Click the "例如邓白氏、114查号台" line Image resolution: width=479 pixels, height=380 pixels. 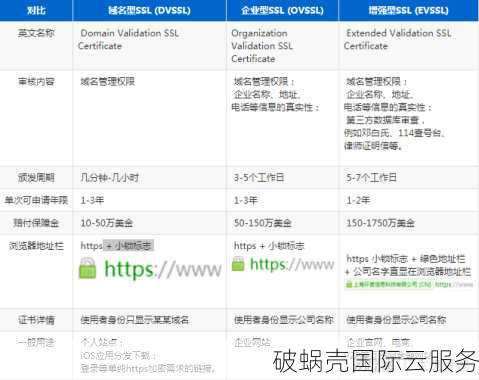pyautogui.click(x=393, y=133)
